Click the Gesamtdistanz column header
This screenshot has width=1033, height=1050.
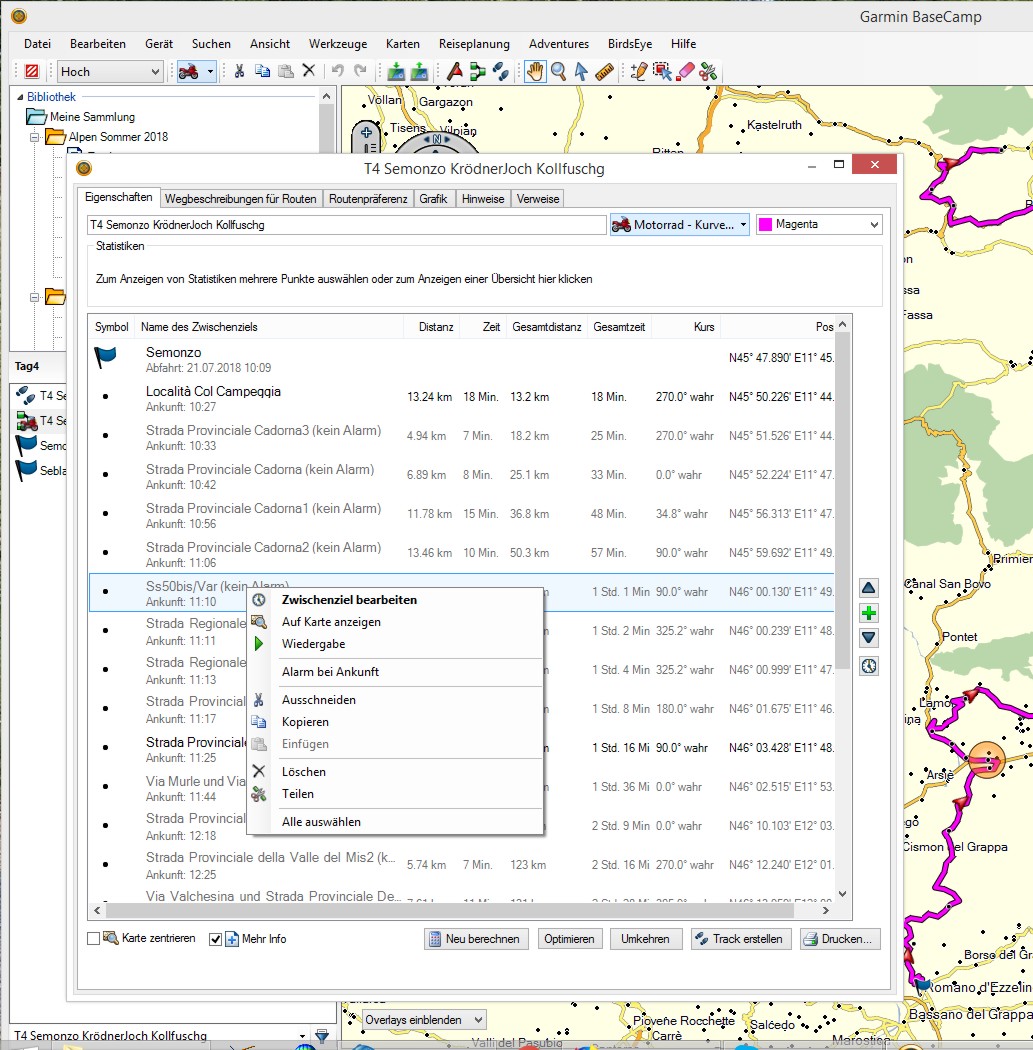[546, 327]
